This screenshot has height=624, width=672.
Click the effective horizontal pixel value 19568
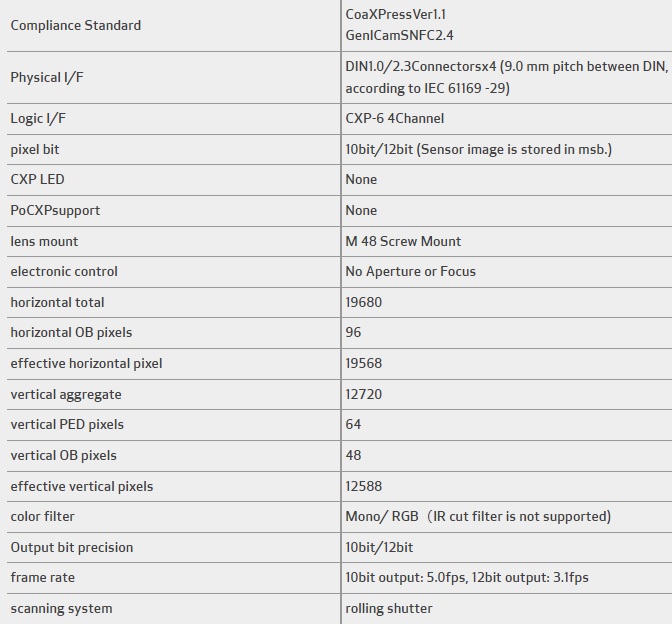(x=363, y=363)
